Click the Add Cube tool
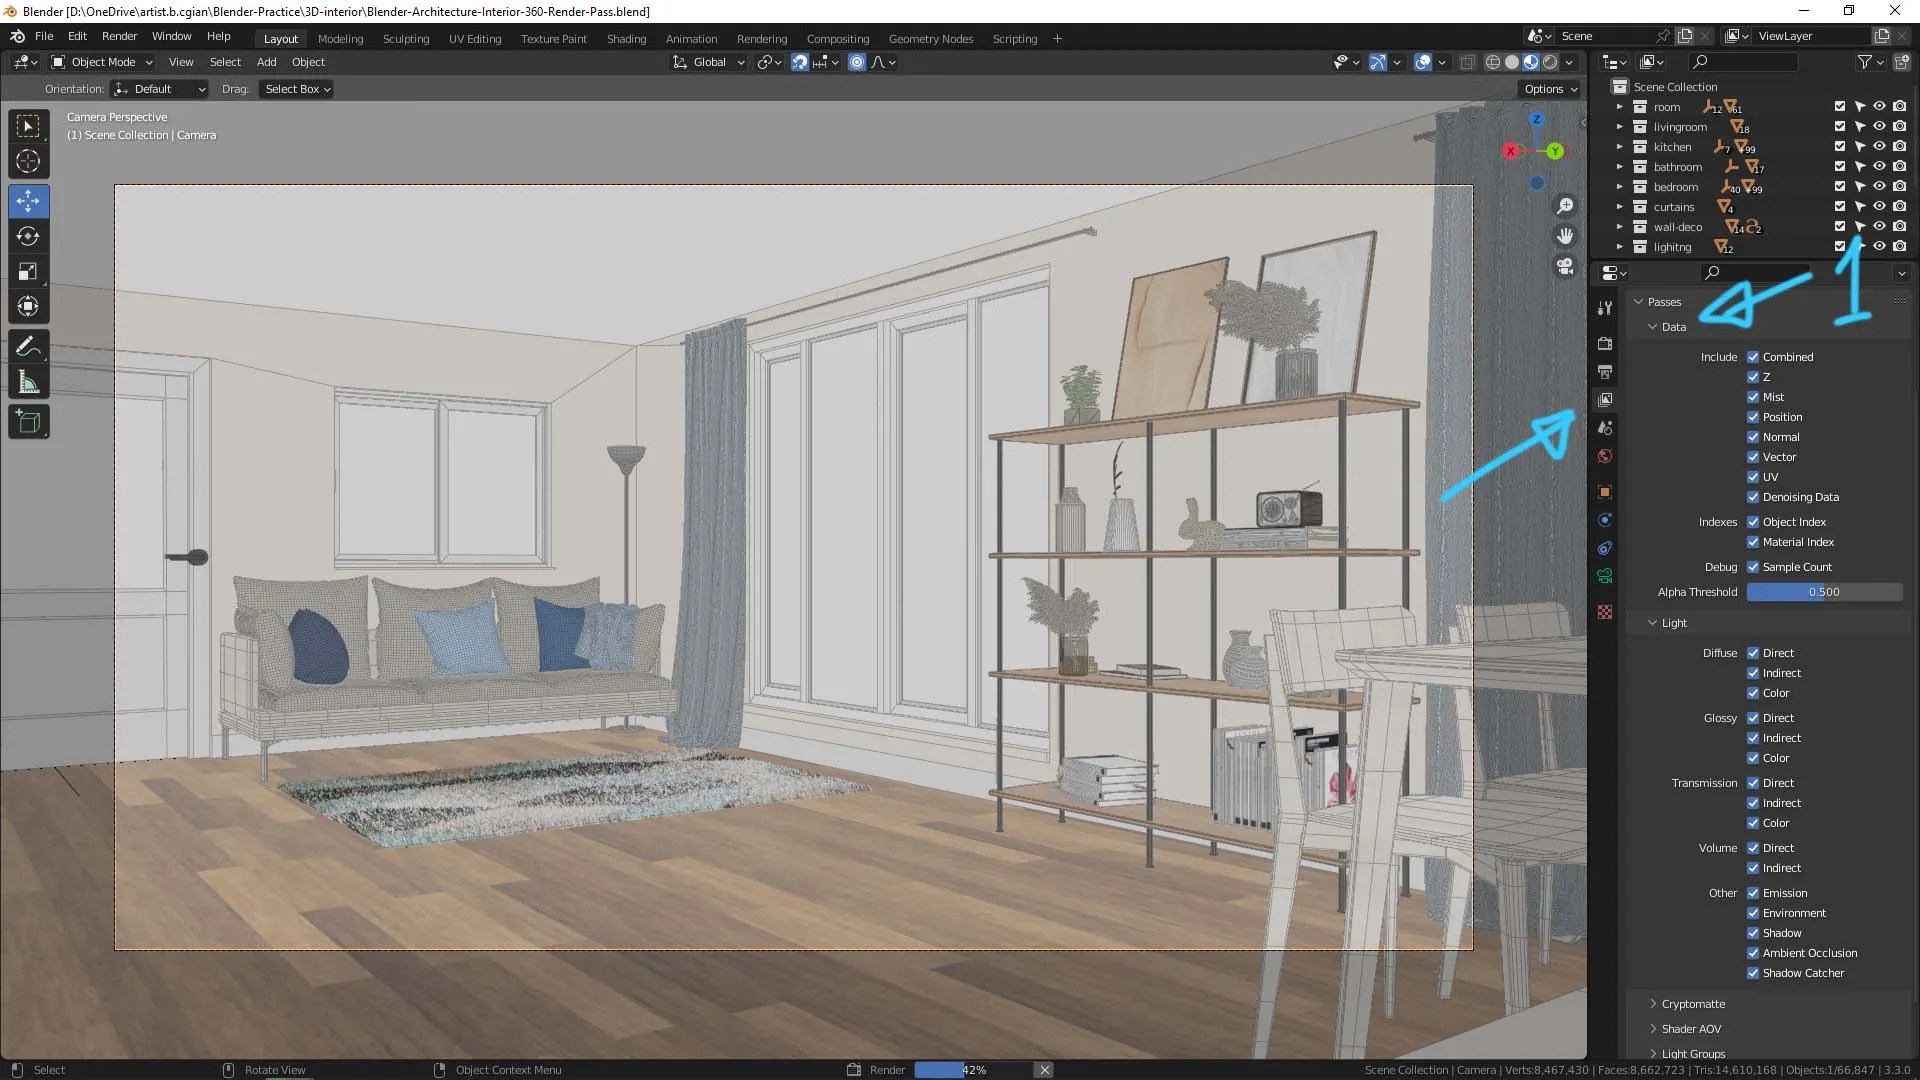The height and width of the screenshot is (1080, 1920). tap(28, 422)
